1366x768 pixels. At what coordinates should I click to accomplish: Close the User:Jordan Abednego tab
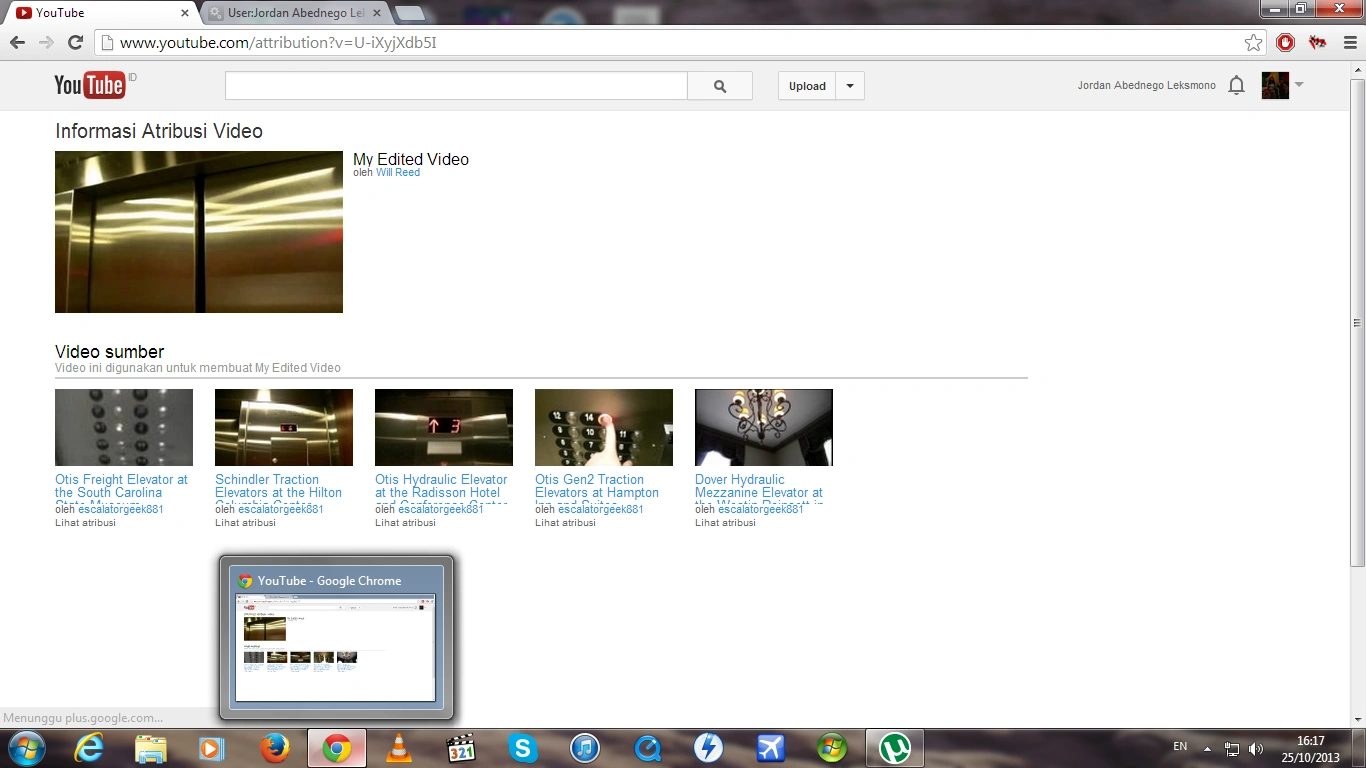click(377, 14)
